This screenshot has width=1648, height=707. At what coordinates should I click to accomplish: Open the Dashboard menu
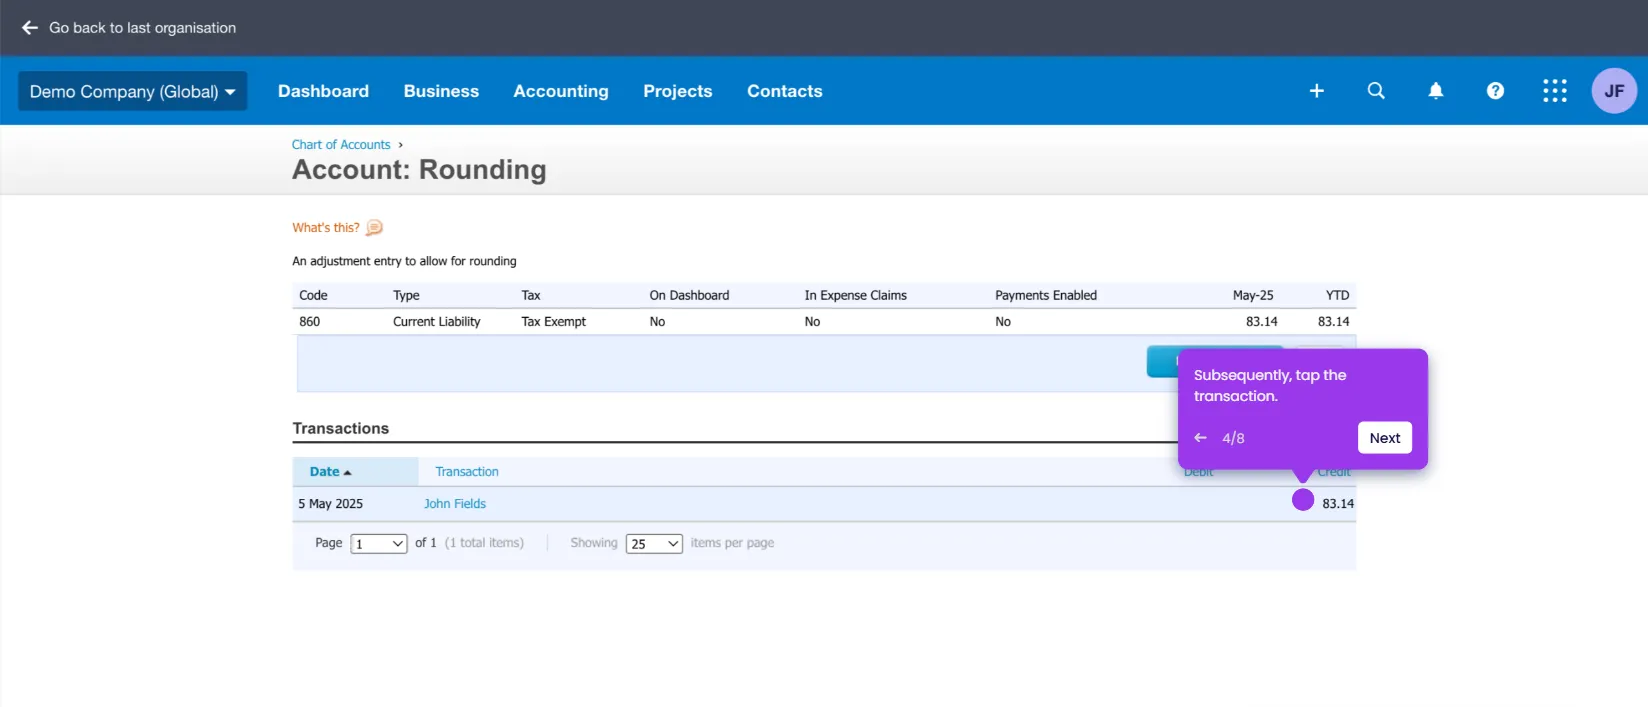tap(323, 91)
